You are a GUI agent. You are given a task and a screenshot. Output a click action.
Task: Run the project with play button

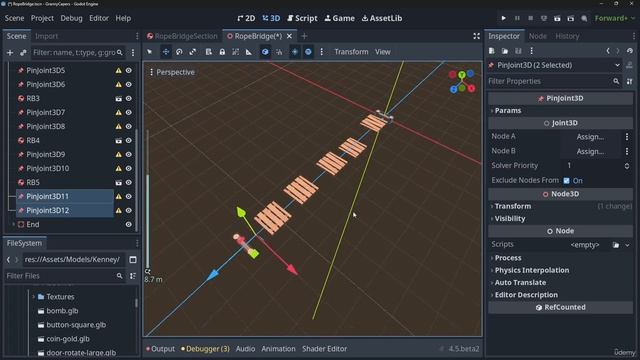(x=503, y=18)
